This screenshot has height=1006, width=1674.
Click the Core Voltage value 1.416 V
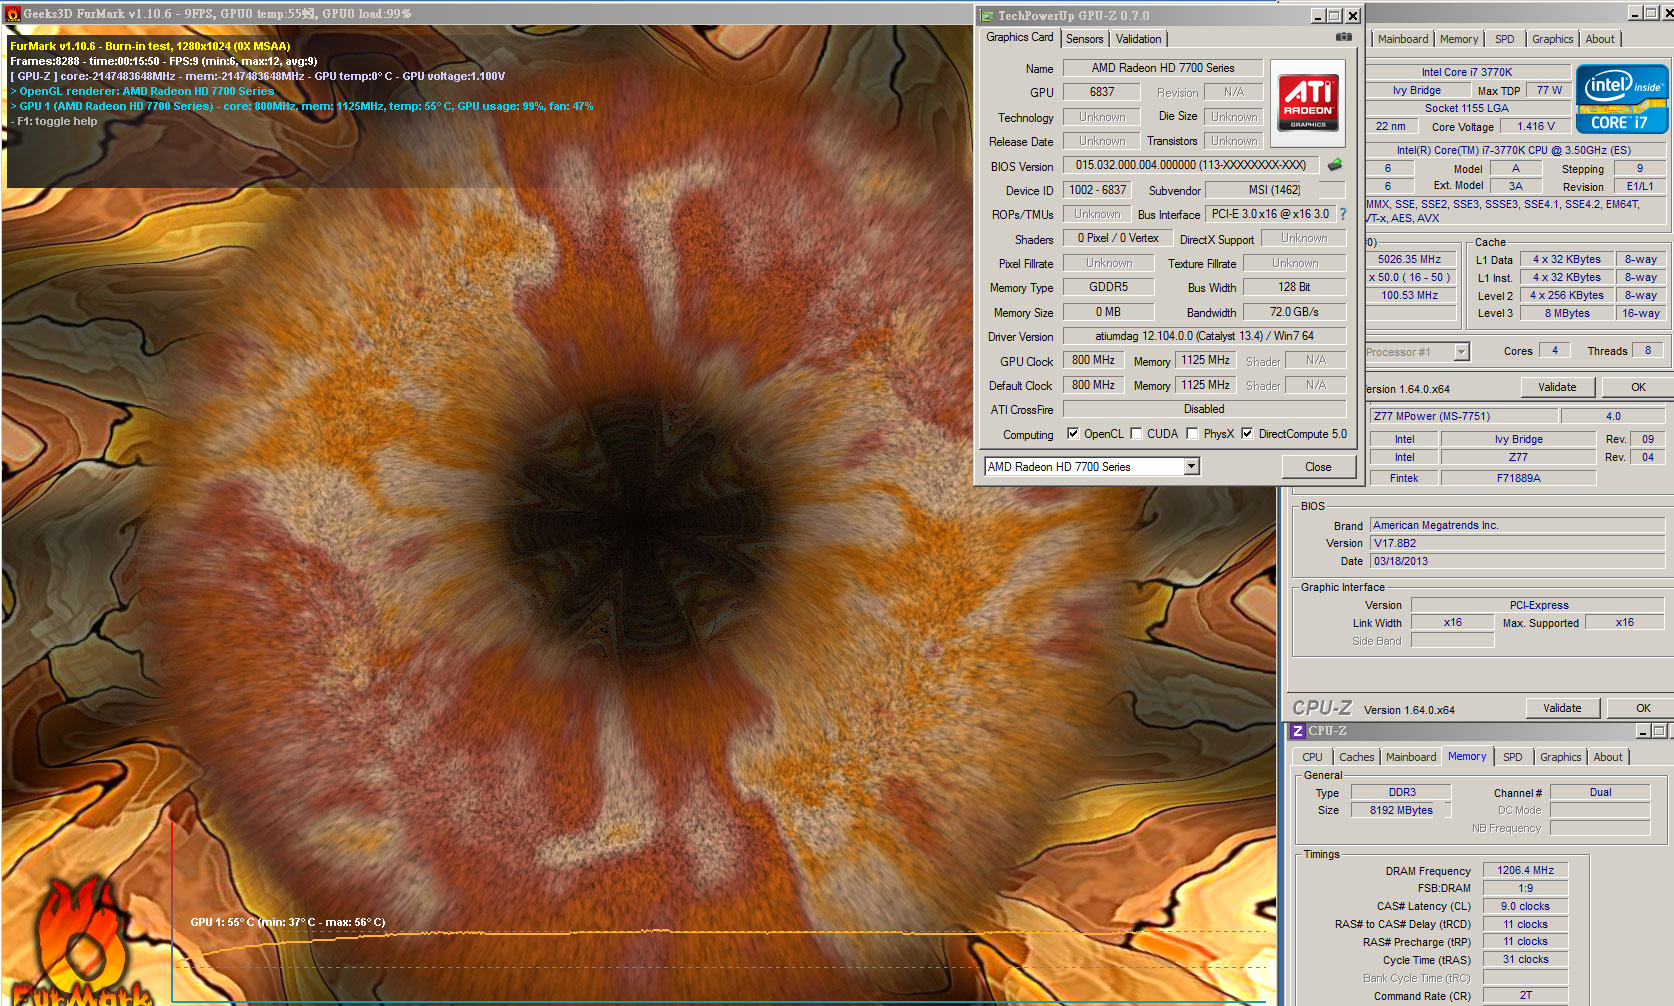coord(1536,127)
